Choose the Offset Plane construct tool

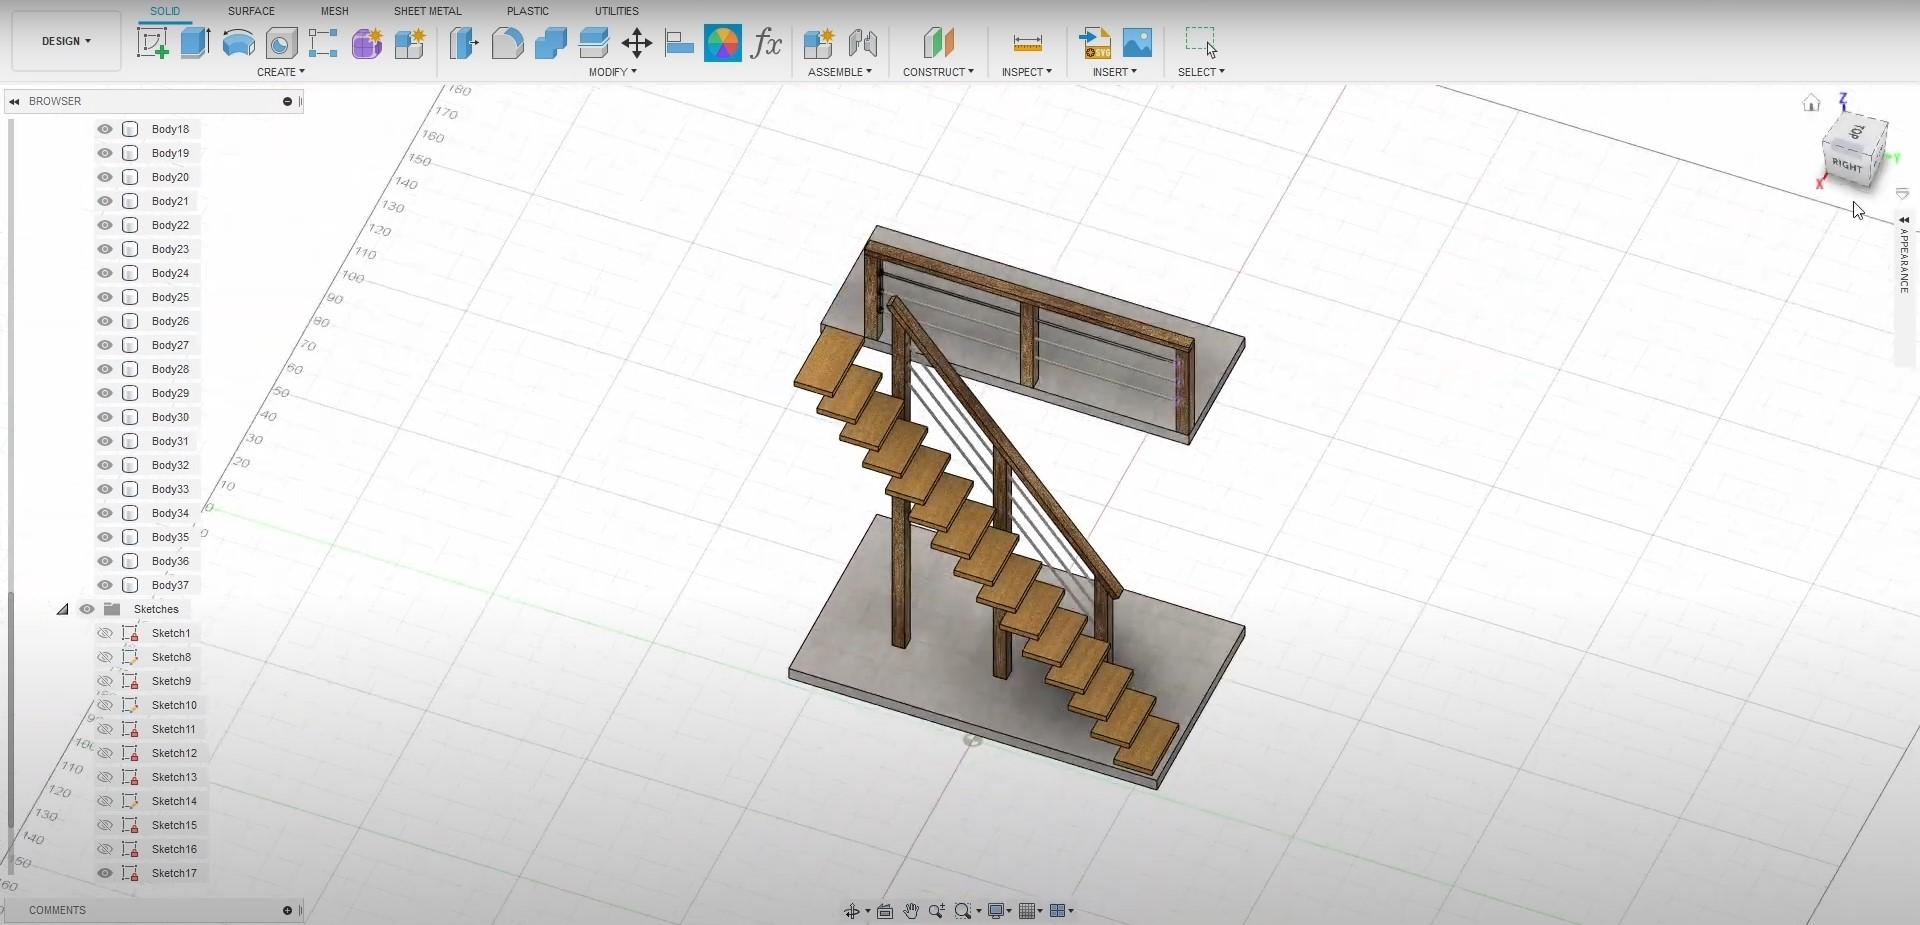coord(938,43)
